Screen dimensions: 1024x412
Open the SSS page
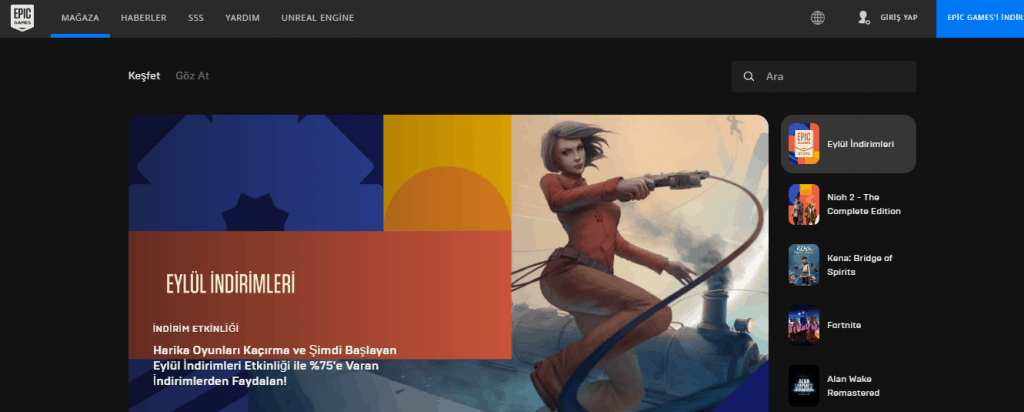196,18
